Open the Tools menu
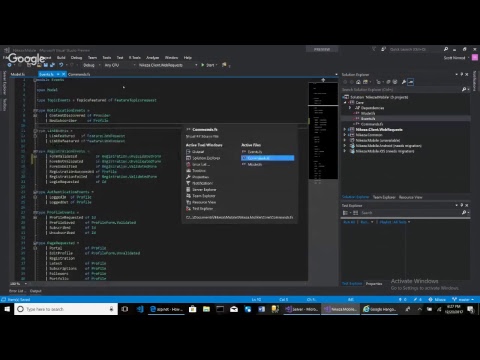The width and height of the screenshot is (480, 360). [107, 58]
